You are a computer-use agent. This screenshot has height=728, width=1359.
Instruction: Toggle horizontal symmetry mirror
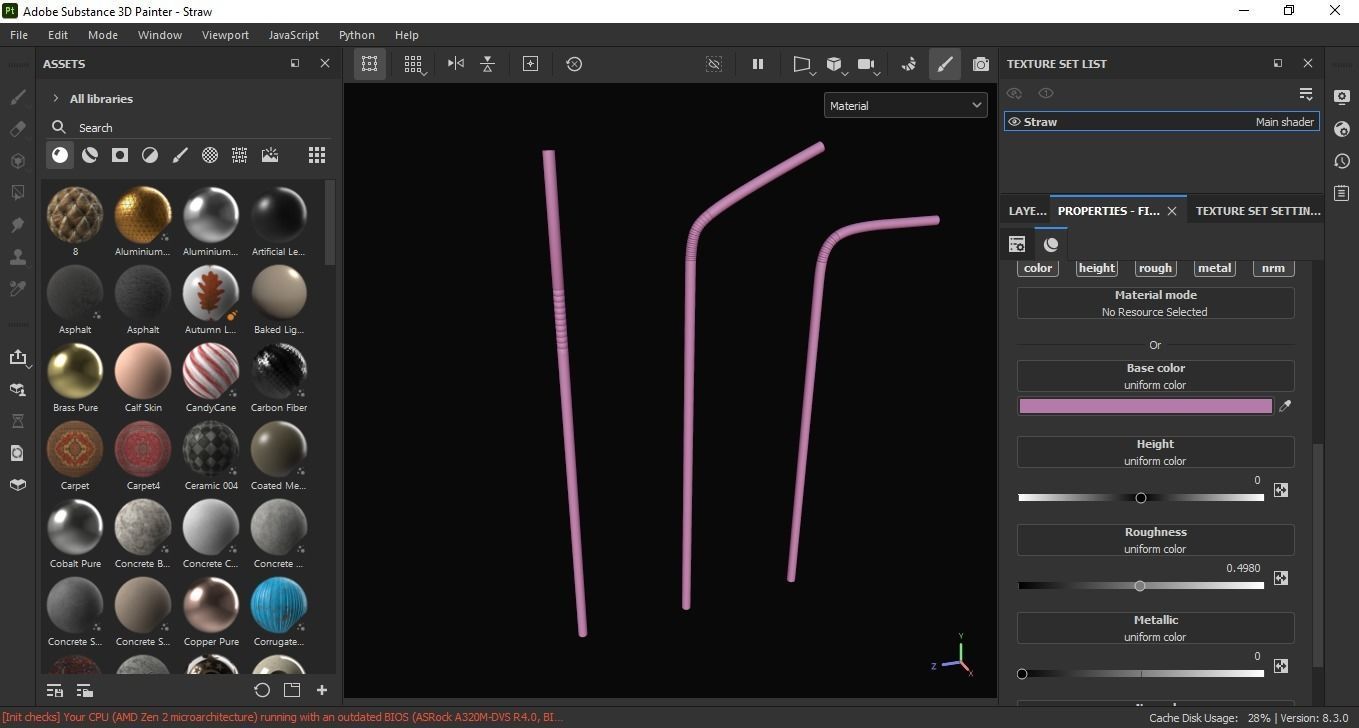tap(456, 63)
